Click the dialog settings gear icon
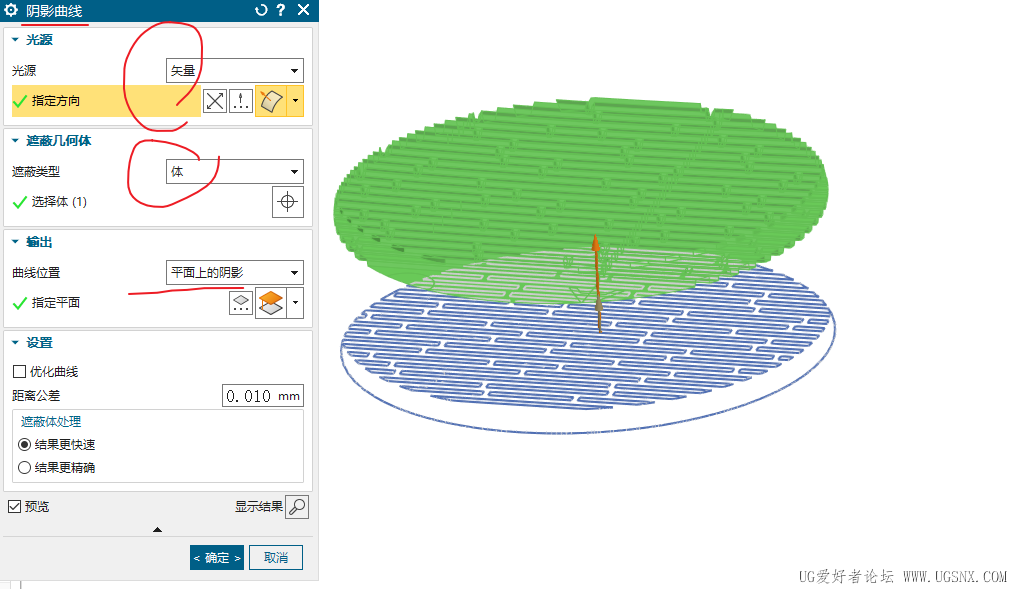This screenshot has width=1012, height=589. pos(11,10)
